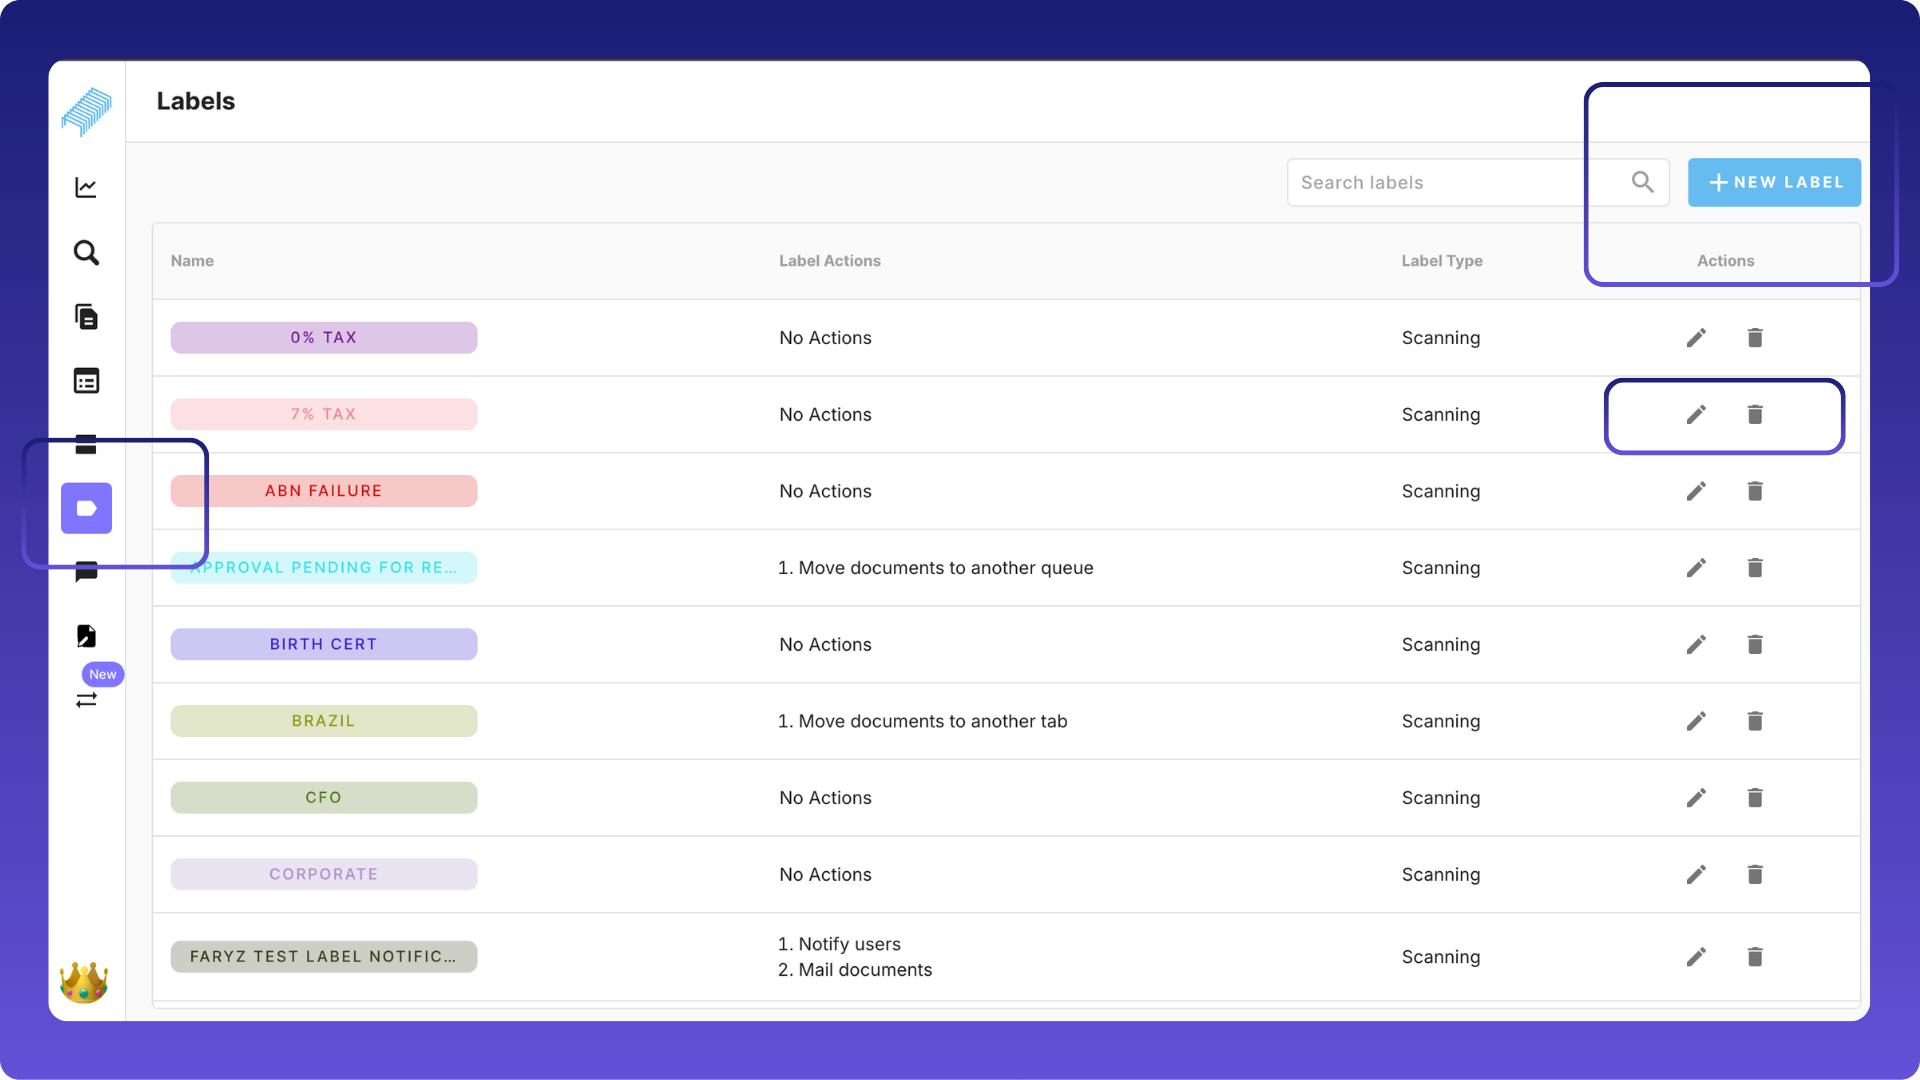Click the crown avatar icon
The width and height of the screenshot is (1920, 1080).
84,982
